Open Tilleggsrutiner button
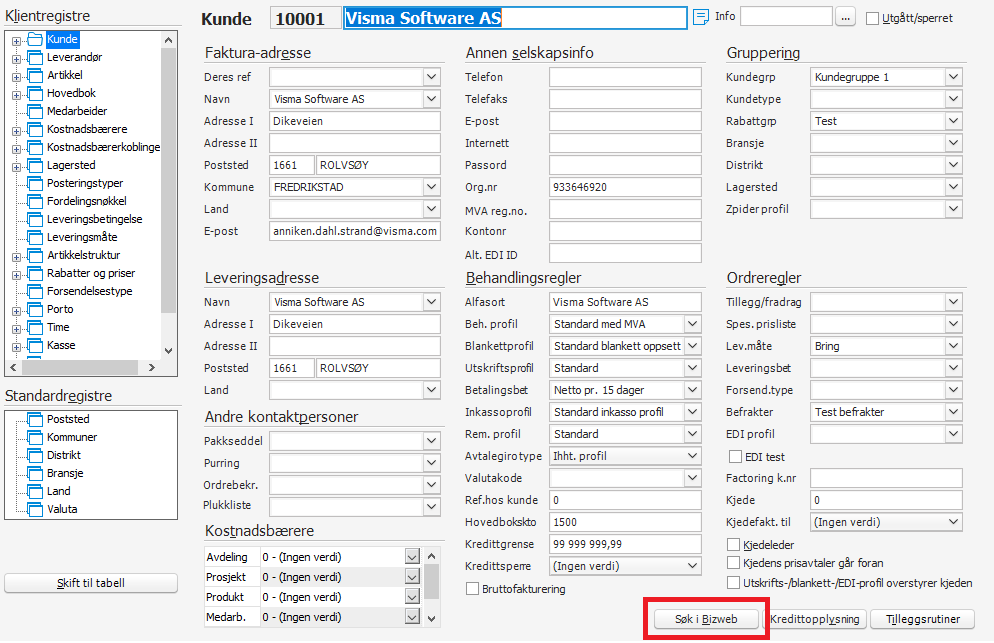Image resolution: width=994 pixels, height=643 pixels. (x=922, y=620)
